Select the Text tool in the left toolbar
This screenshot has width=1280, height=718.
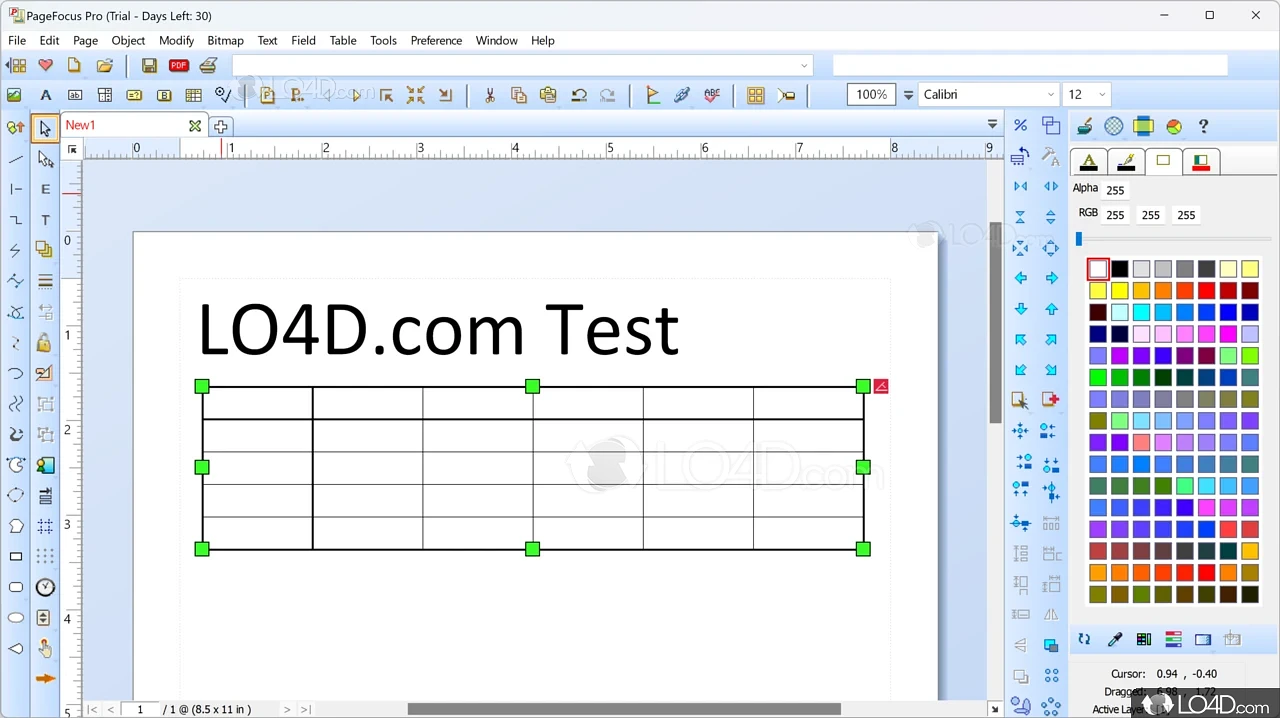pos(45,219)
